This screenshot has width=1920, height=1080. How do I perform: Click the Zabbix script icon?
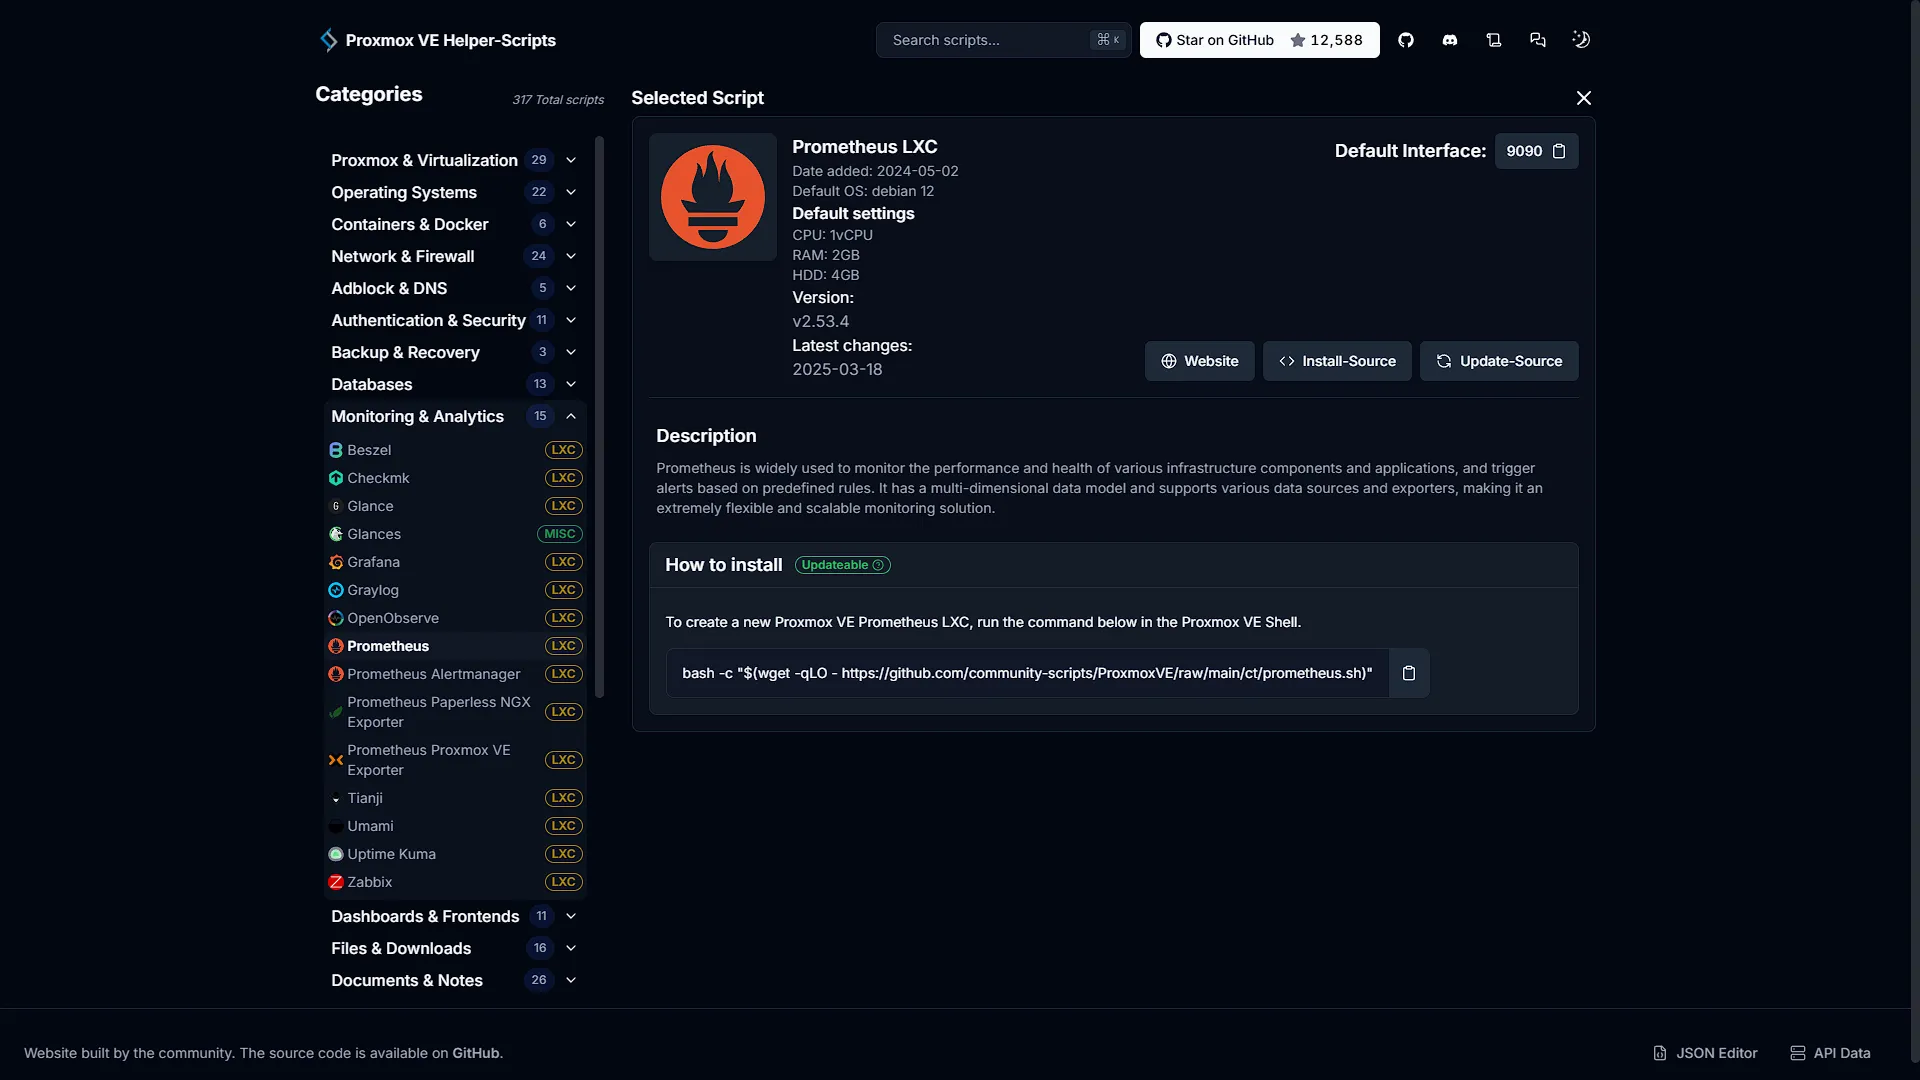(336, 882)
